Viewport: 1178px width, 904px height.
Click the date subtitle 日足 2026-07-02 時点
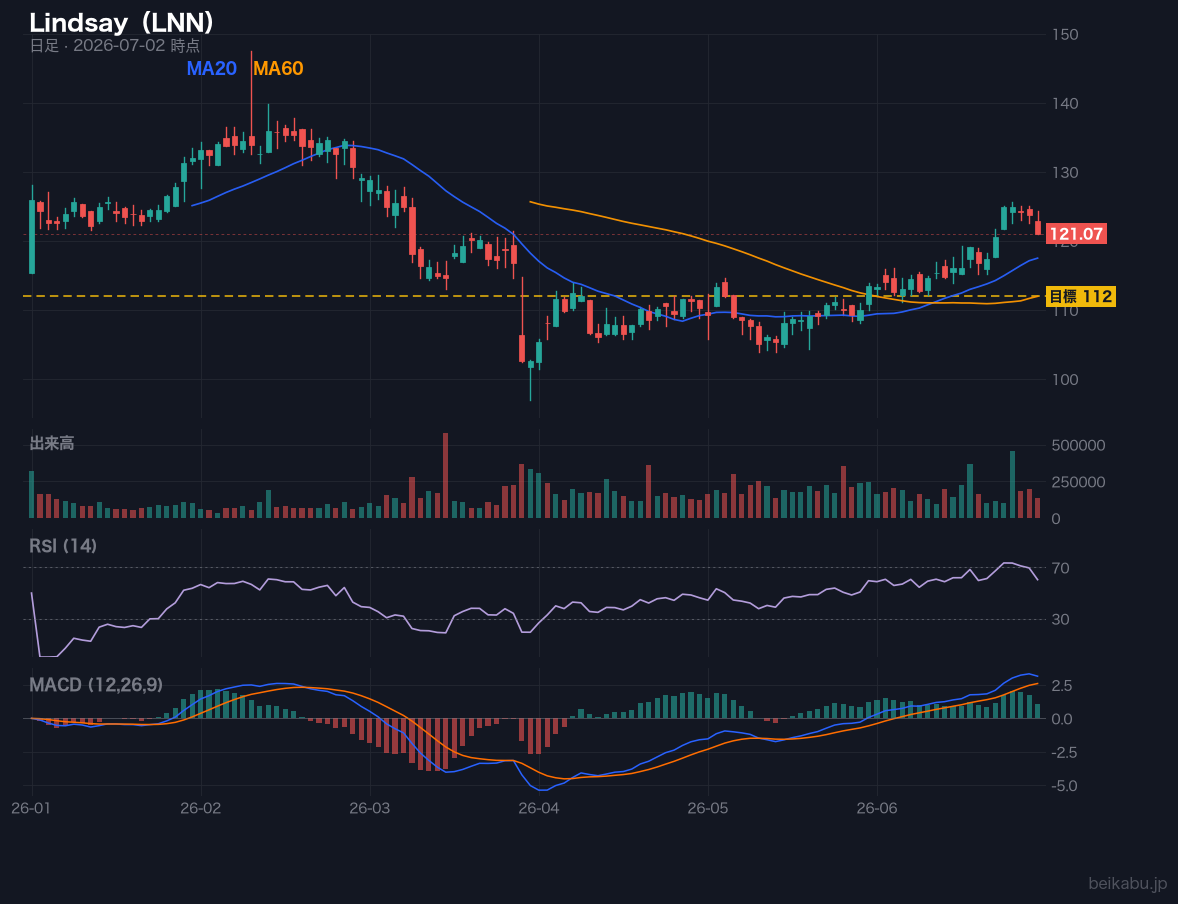click(x=115, y=45)
